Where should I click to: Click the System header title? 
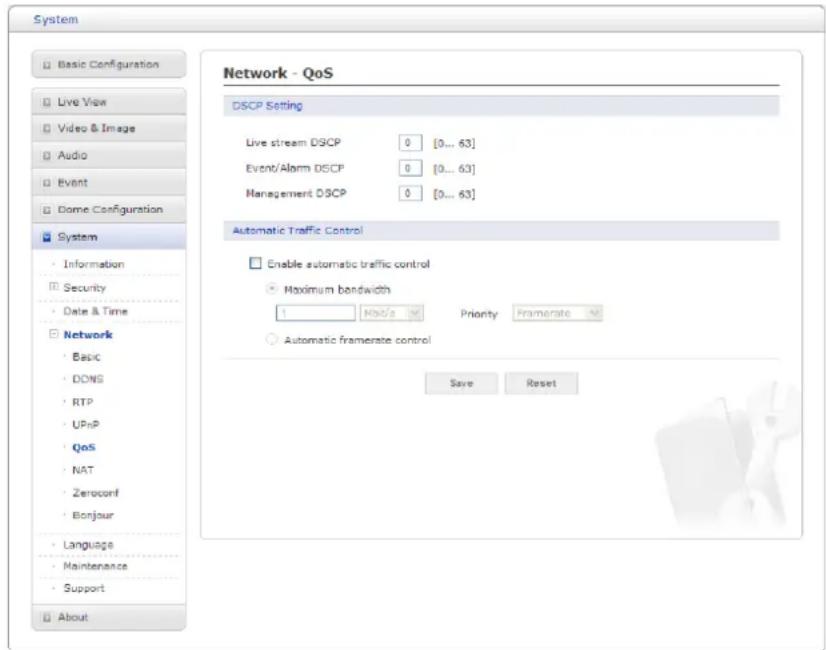point(56,19)
